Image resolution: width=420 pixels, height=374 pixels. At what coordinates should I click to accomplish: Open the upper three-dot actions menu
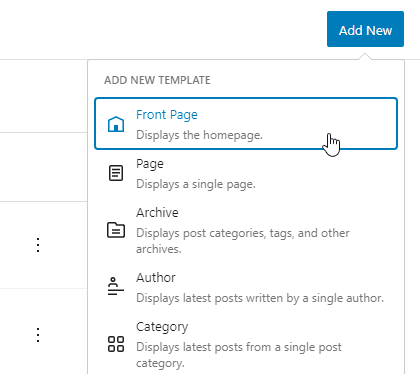pos(38,245)
